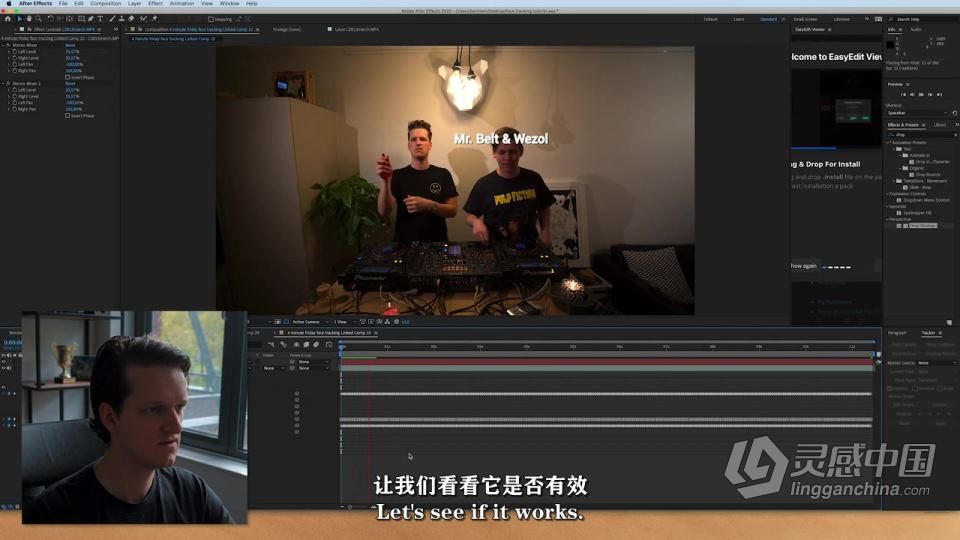Open the Tracker Motion Source dropdown
Image resolution: width=960 pixels, height=540 pixels.
click(x=937, y=362)
